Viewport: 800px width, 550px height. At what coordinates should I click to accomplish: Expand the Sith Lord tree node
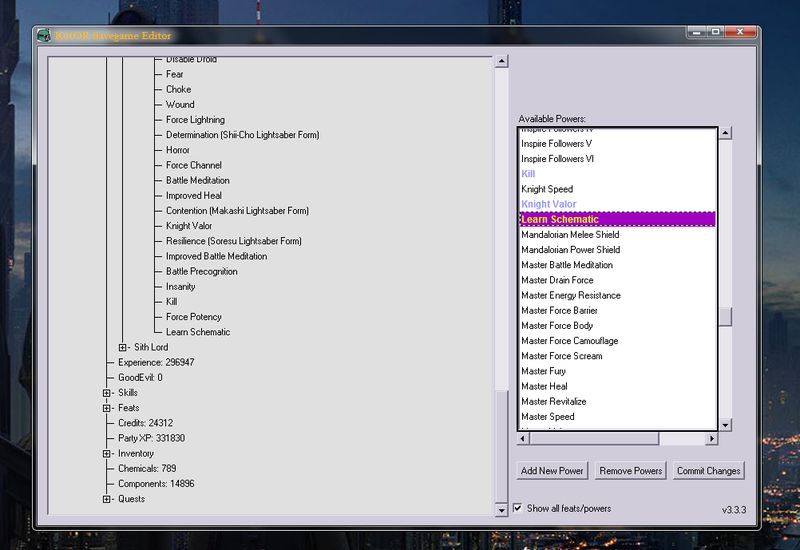(122, 347)
